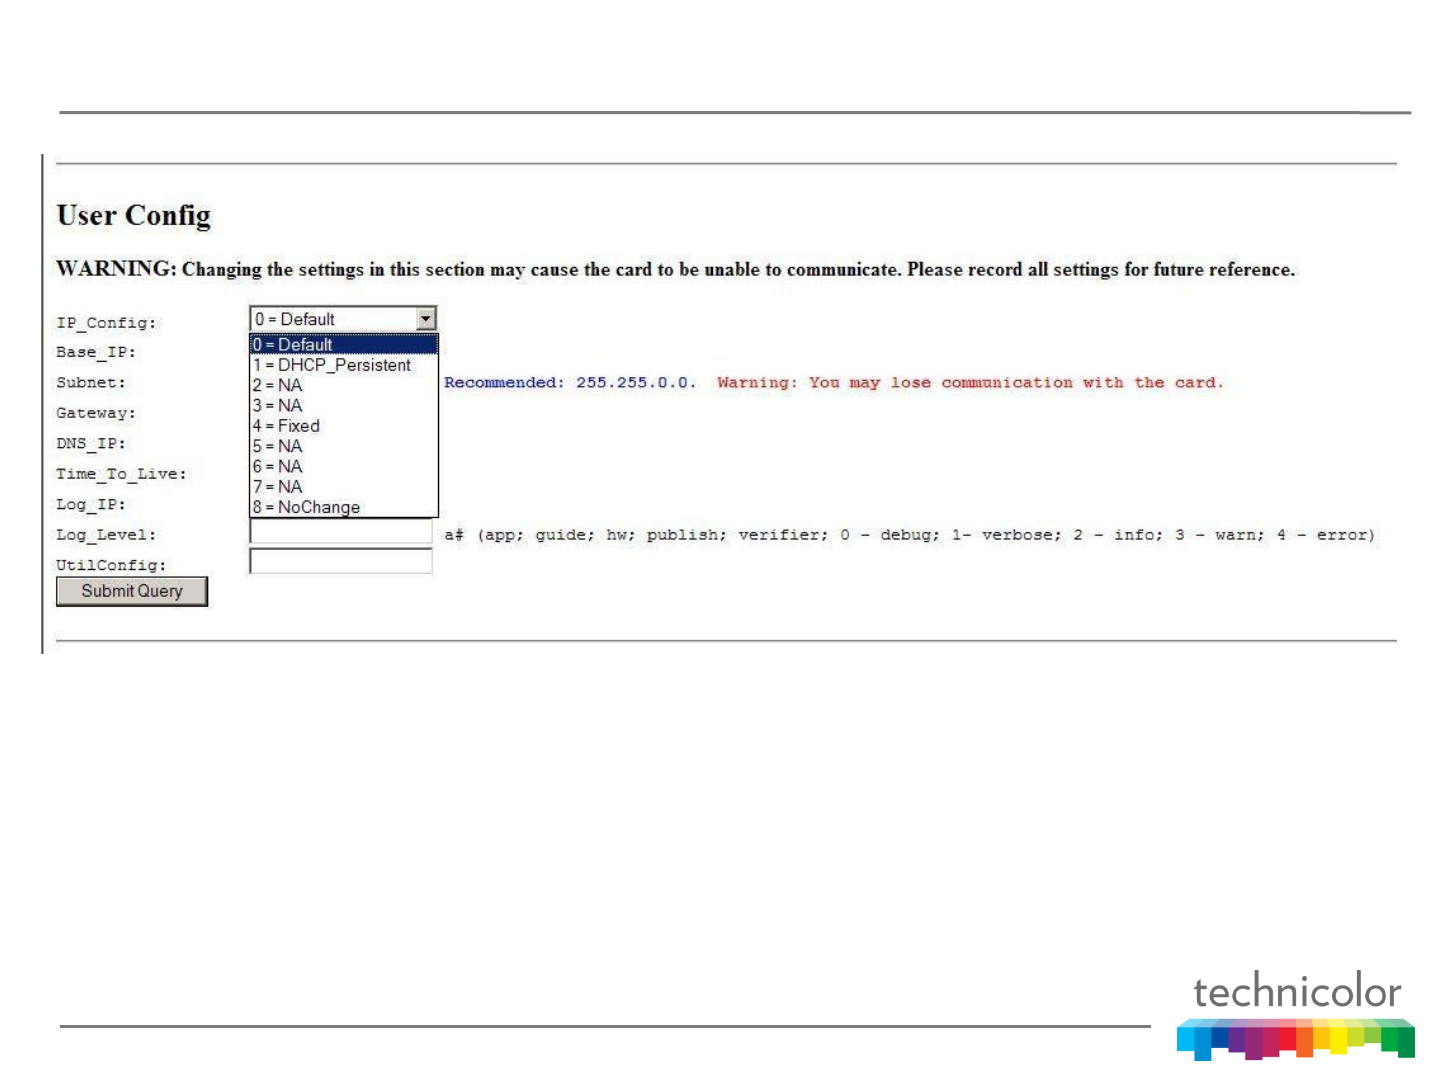Viewport: 1440px width, 1080px height.
Task: Choose '1 = DHCP_Persistent' option
Action: coord(344,365)
